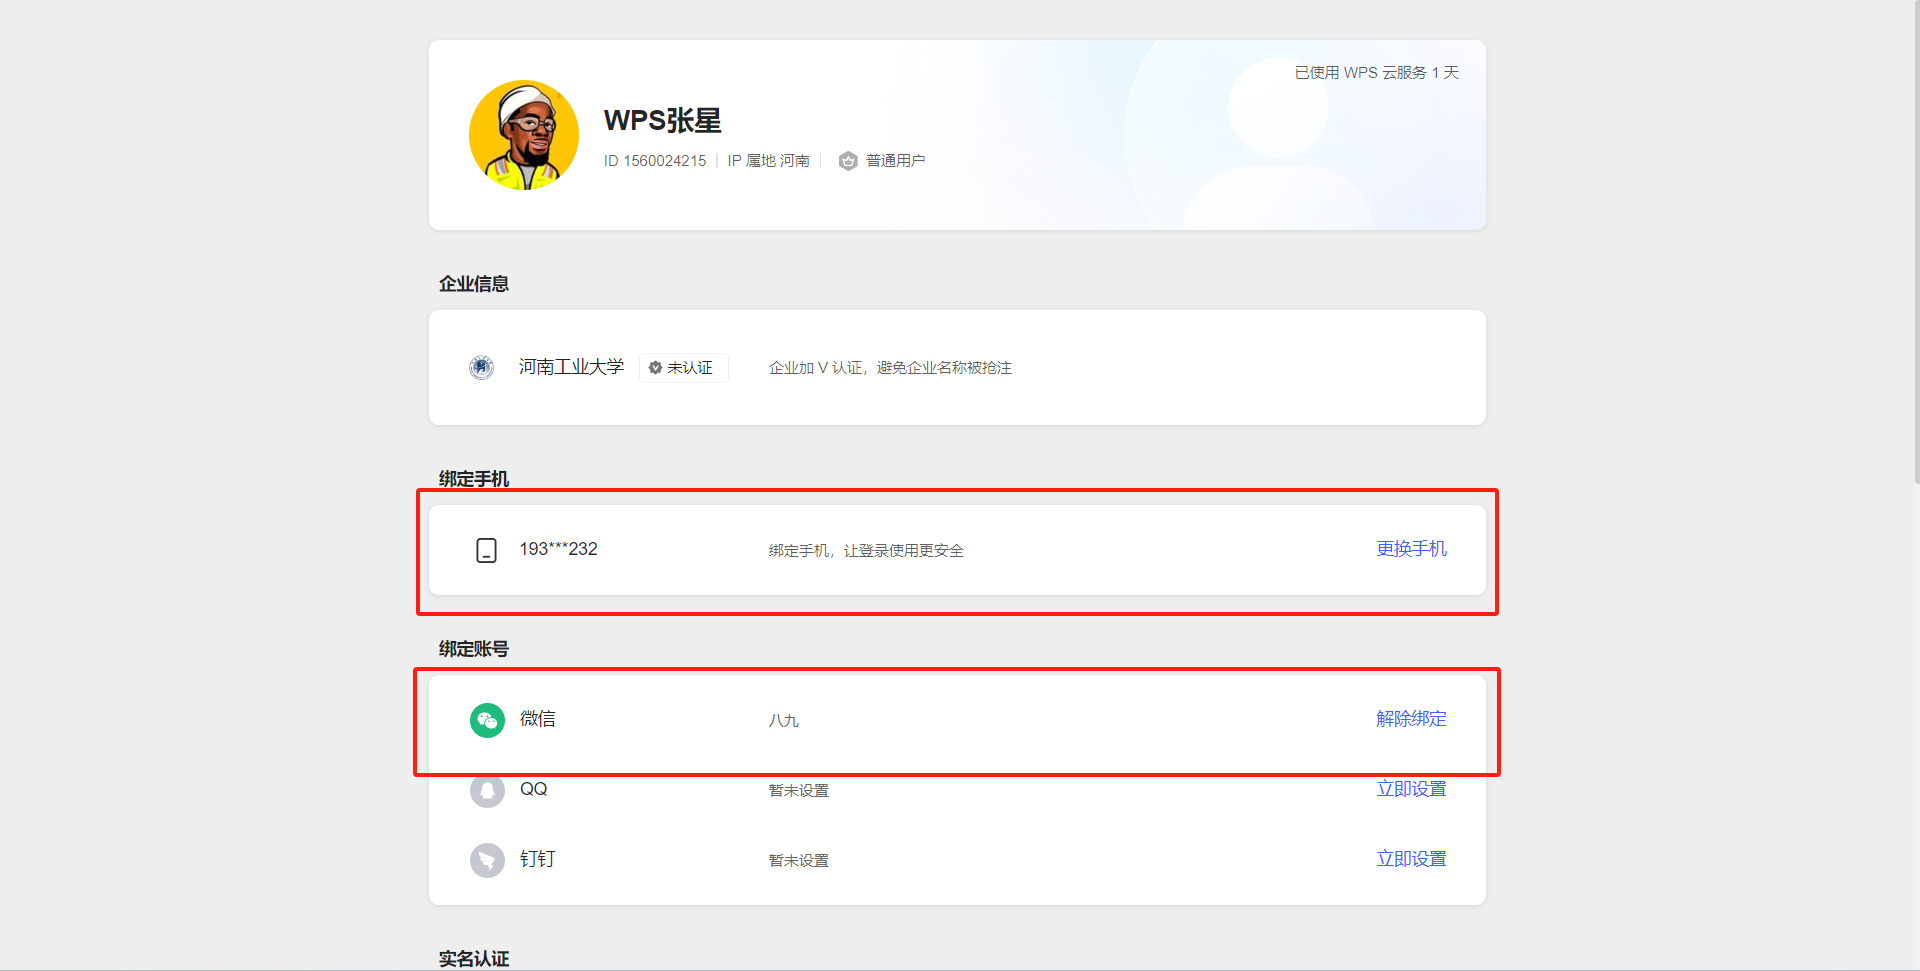Unbind WeChat via 解除绑定 link
This screenshot has height=971, width=1920.
[x=1410, y=719]
